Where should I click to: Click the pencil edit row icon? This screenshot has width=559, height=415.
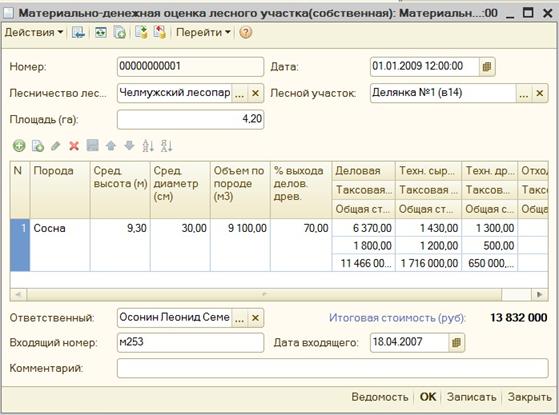pos(56,146)
